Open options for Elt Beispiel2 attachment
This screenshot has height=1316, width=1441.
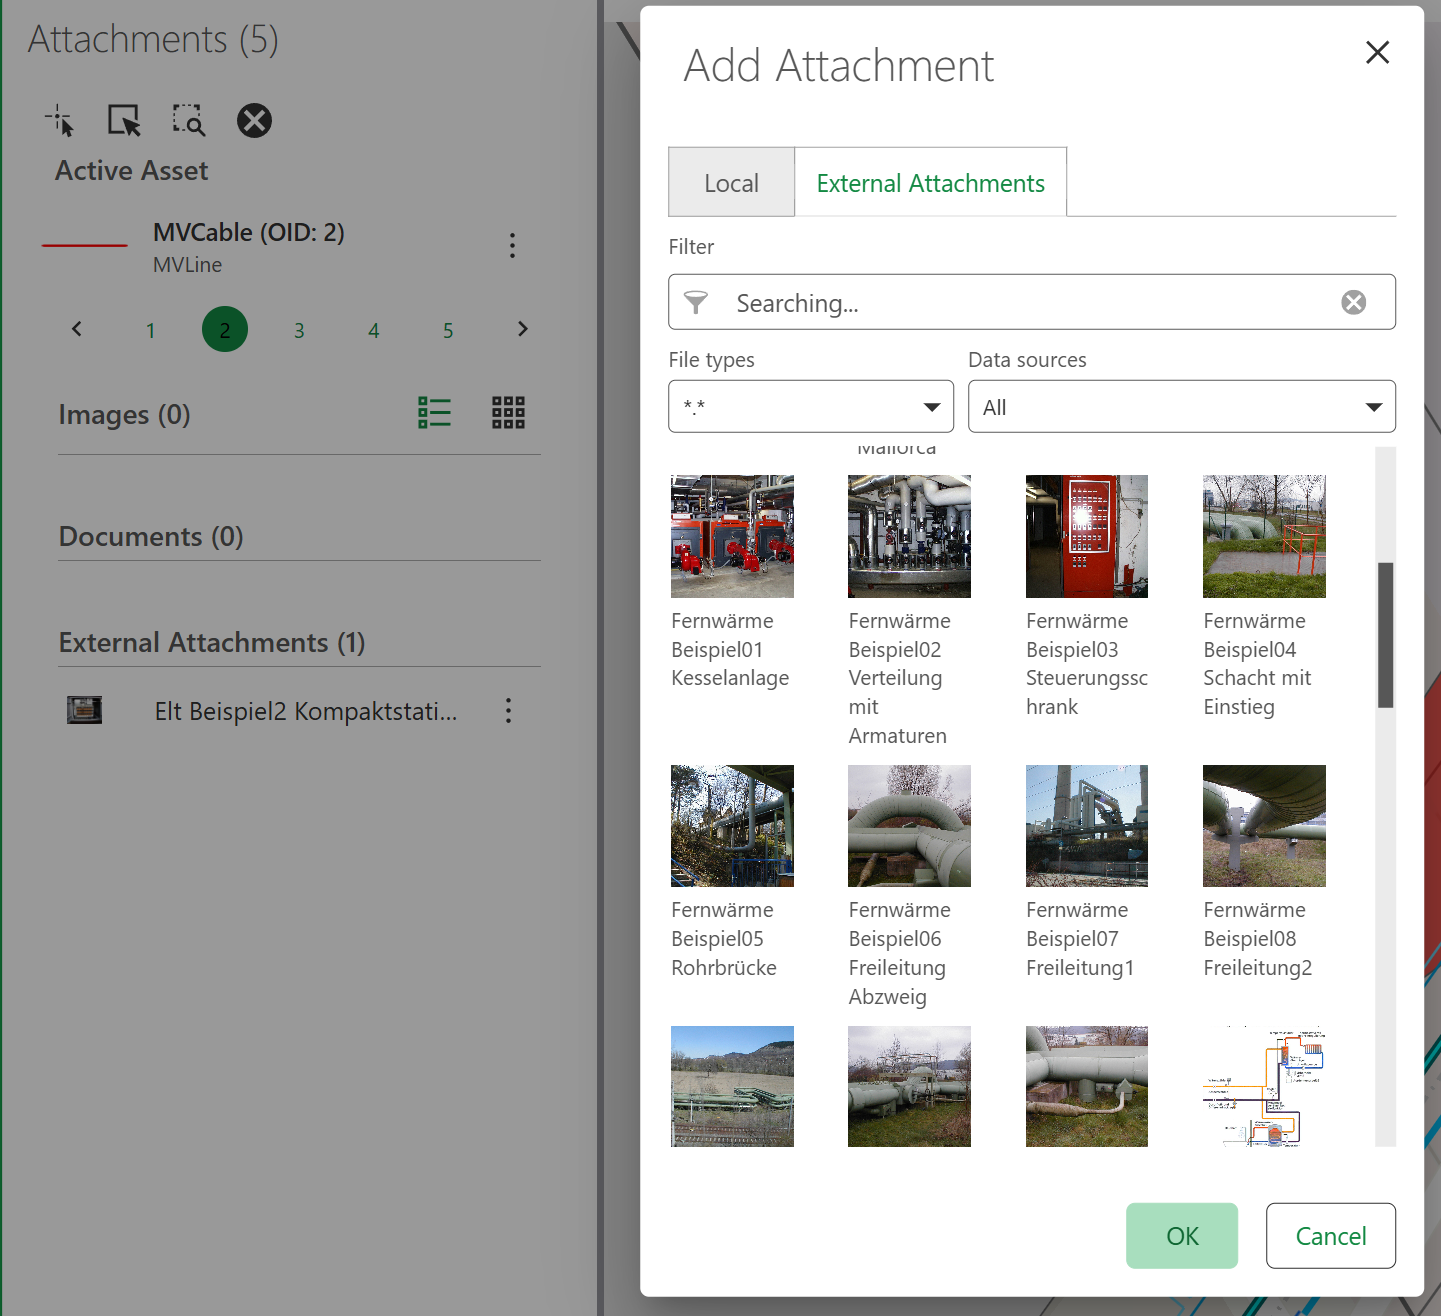coord(508,711)
